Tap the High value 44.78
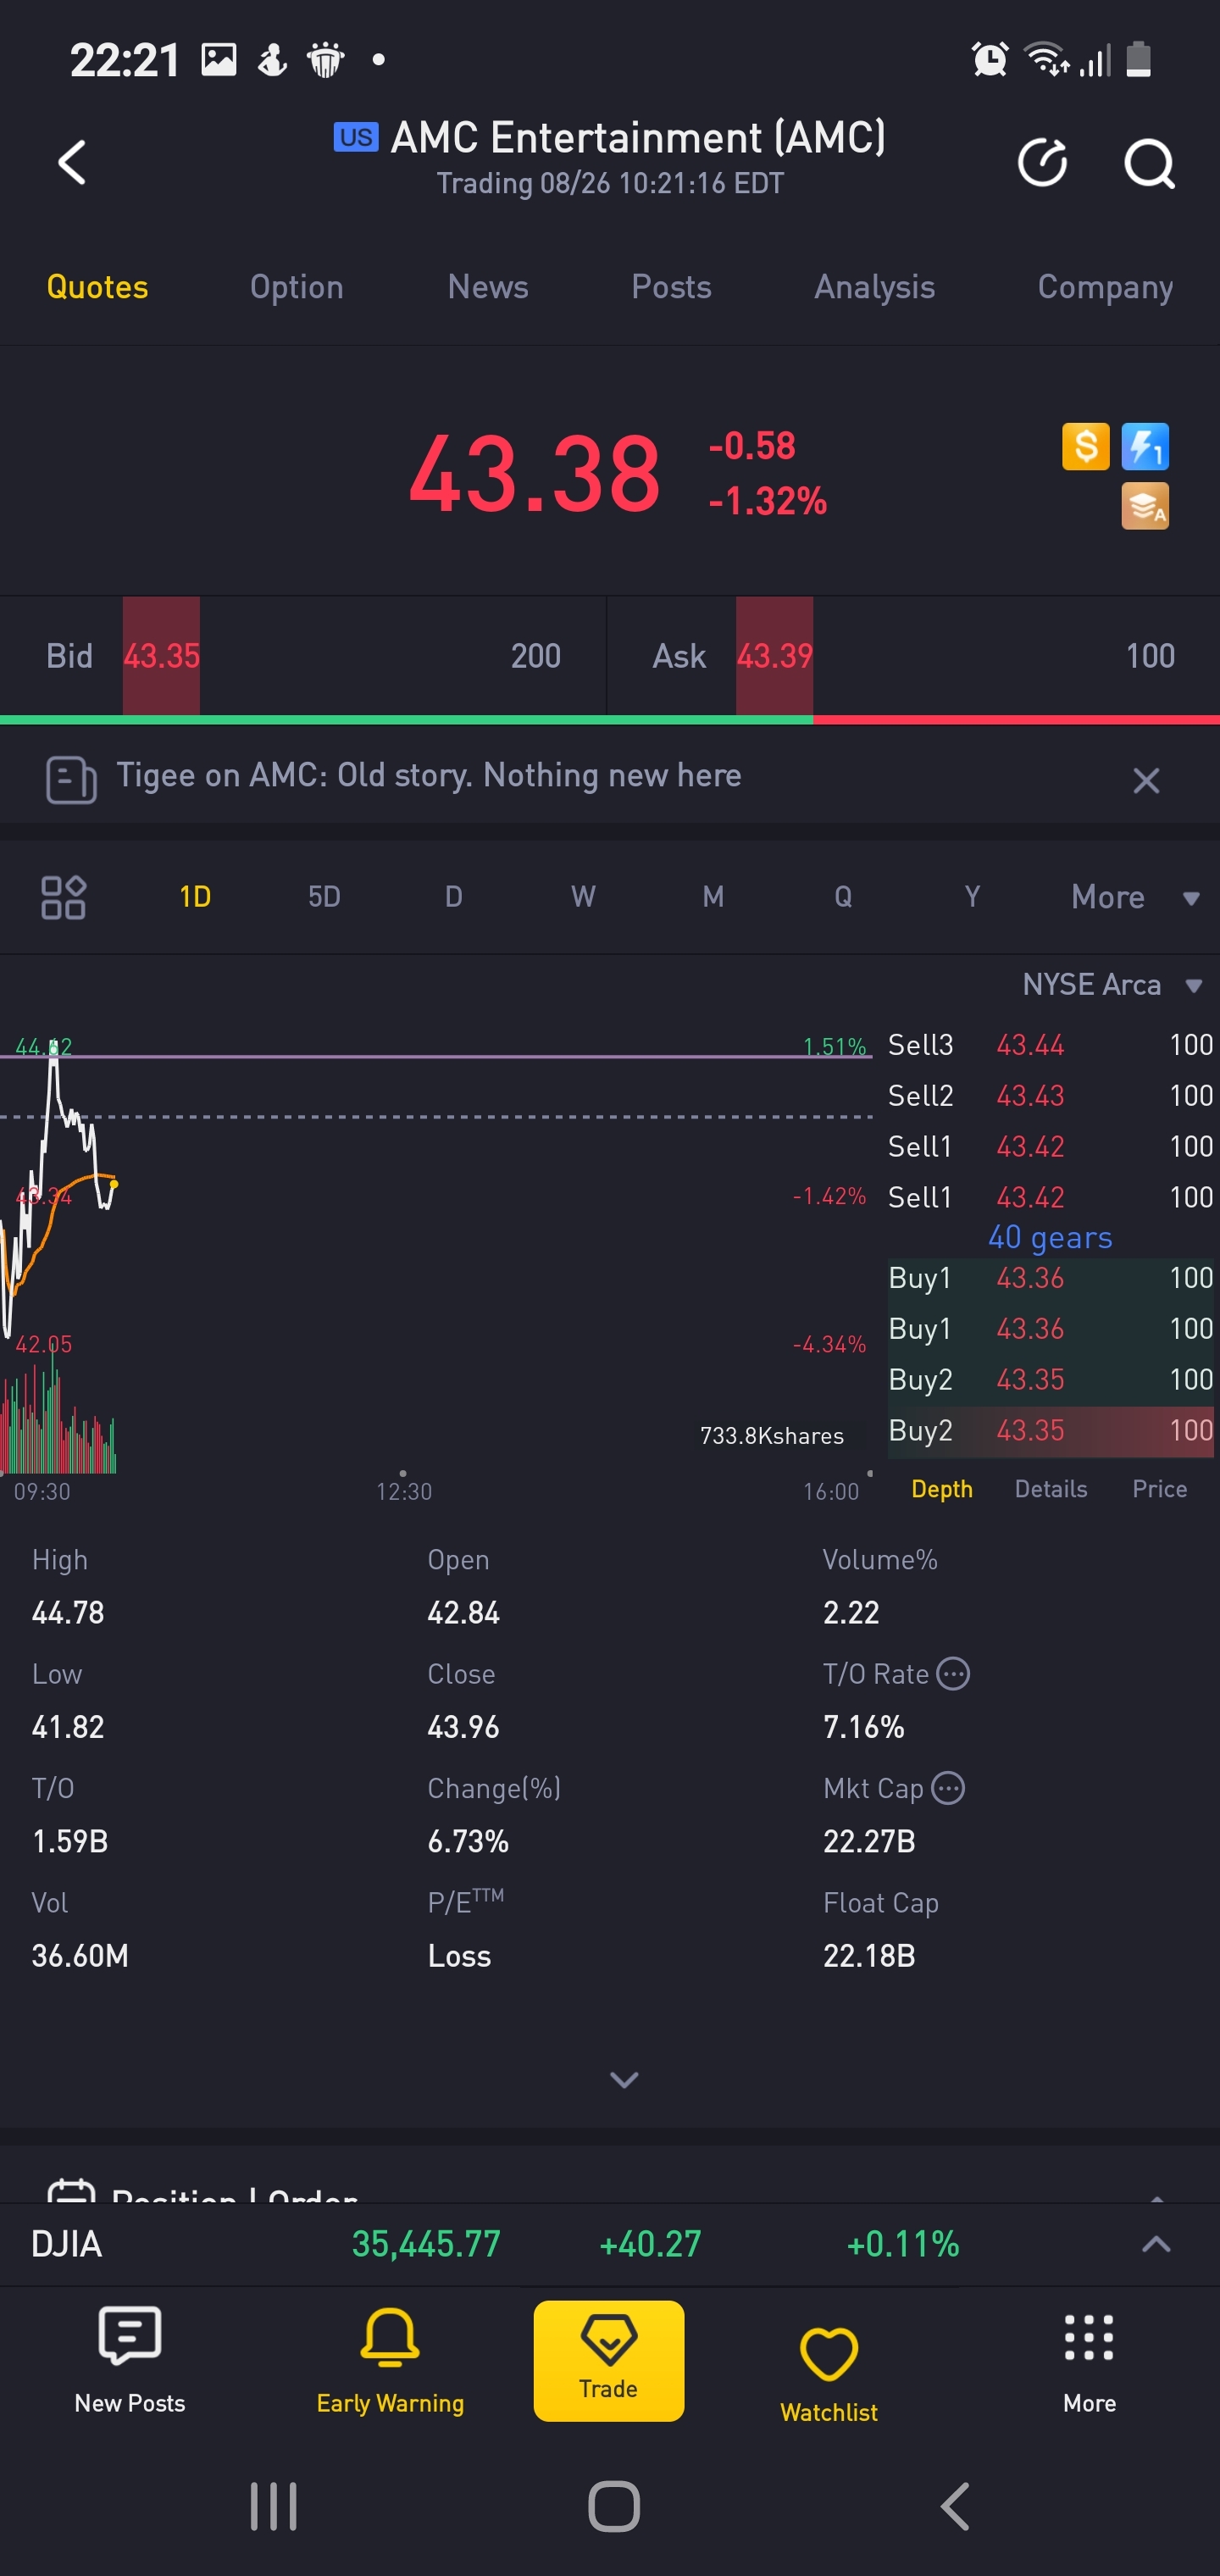This screenshot has height=2576, width=1220. coord(68,1613)
